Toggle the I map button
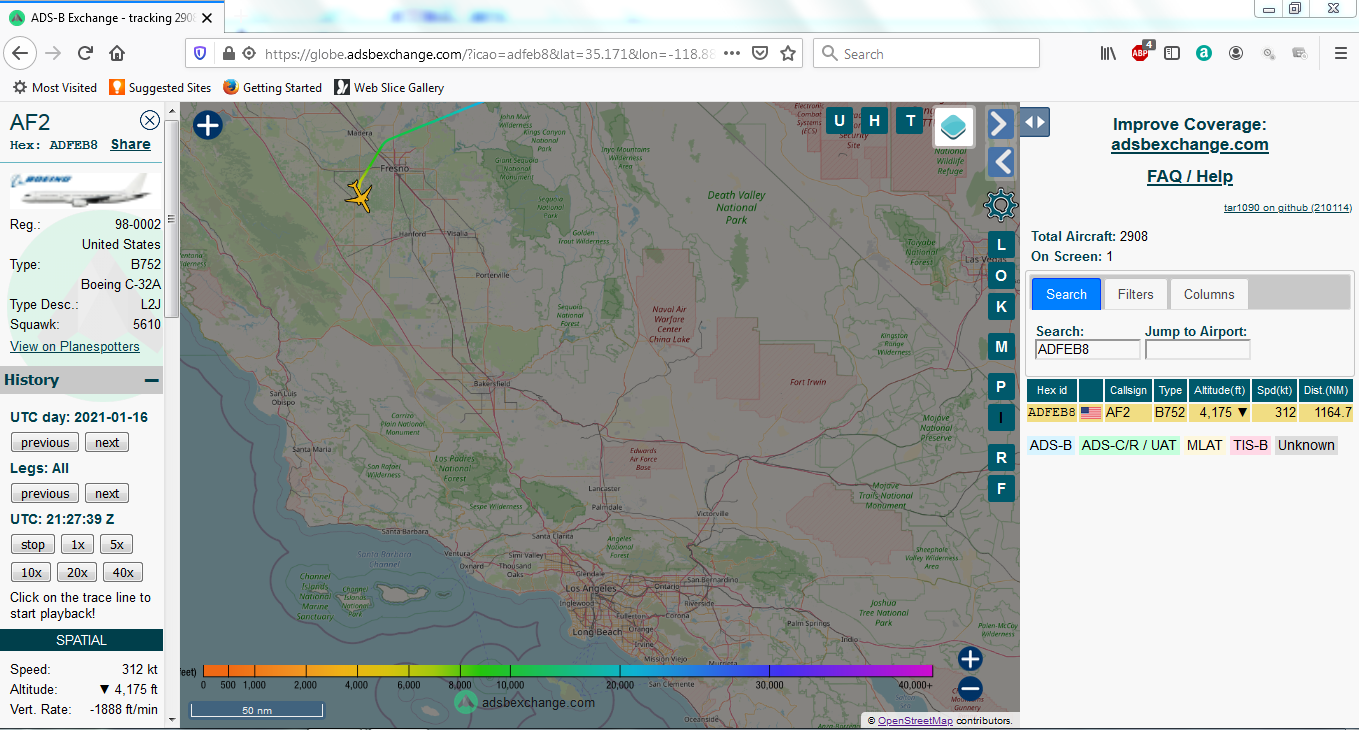This screenshot has height=730, width=1359. click(x=1001, y=417)
